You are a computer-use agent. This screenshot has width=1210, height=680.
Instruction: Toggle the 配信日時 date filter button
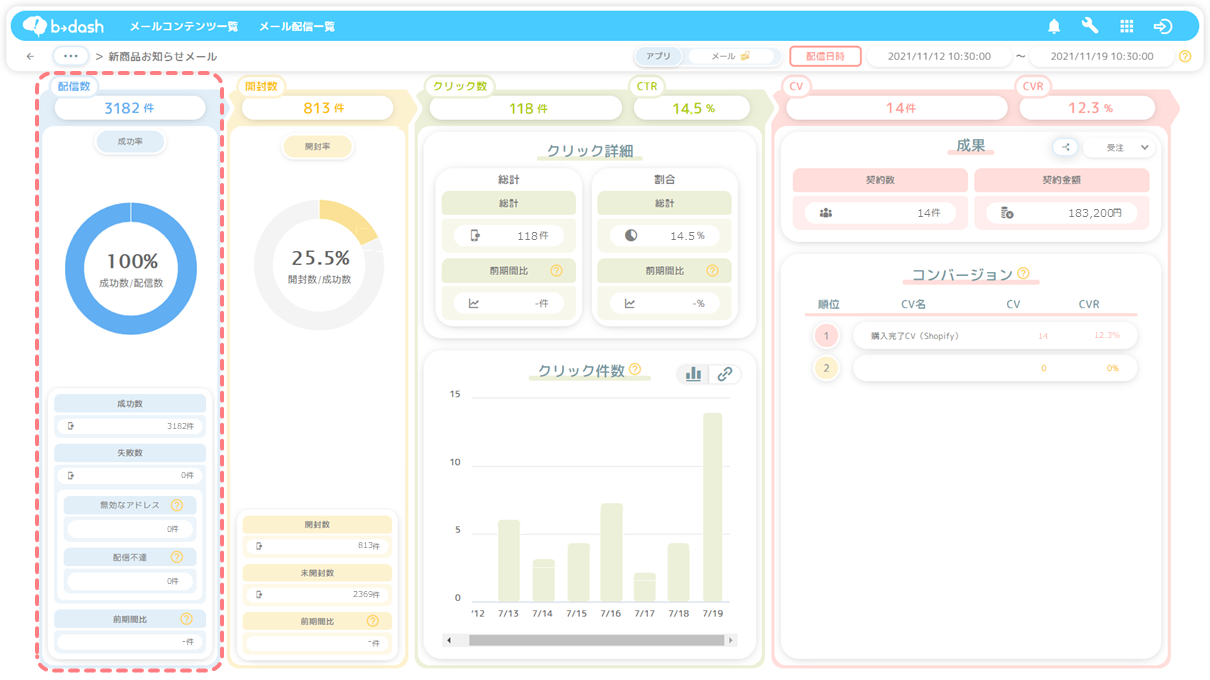point(825,57)
